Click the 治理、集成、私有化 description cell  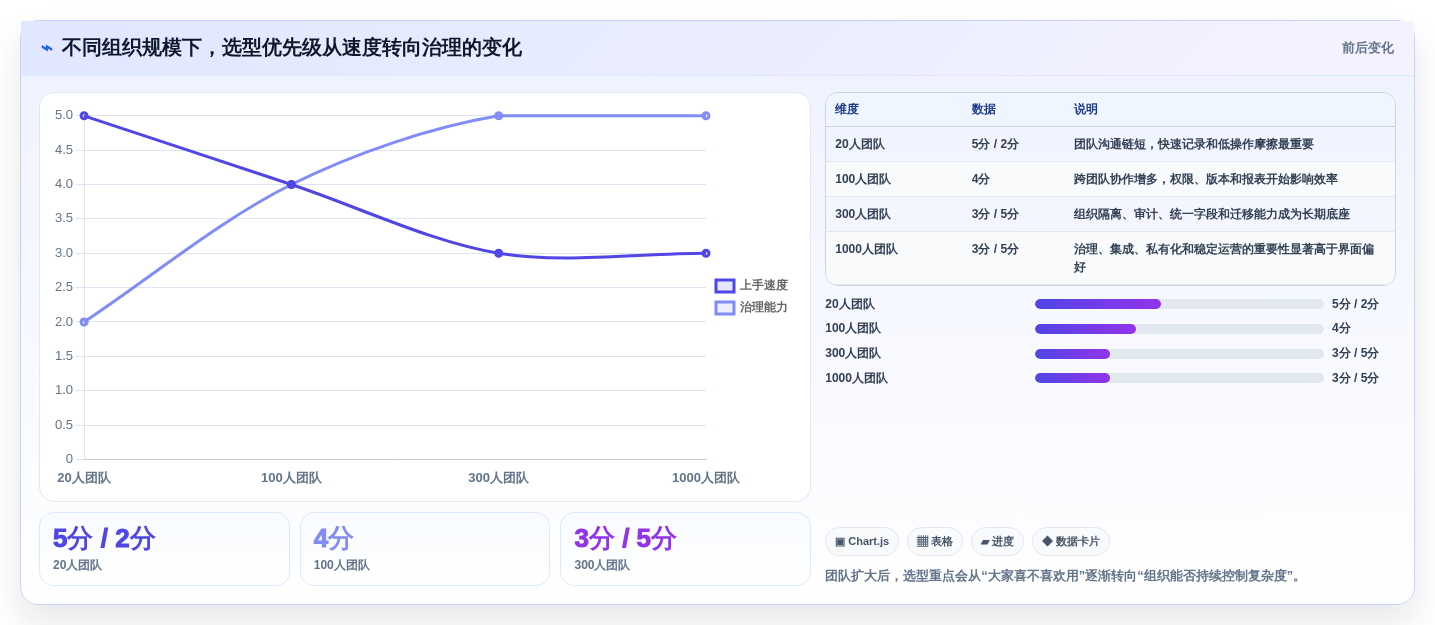[x=1224, y=259]
